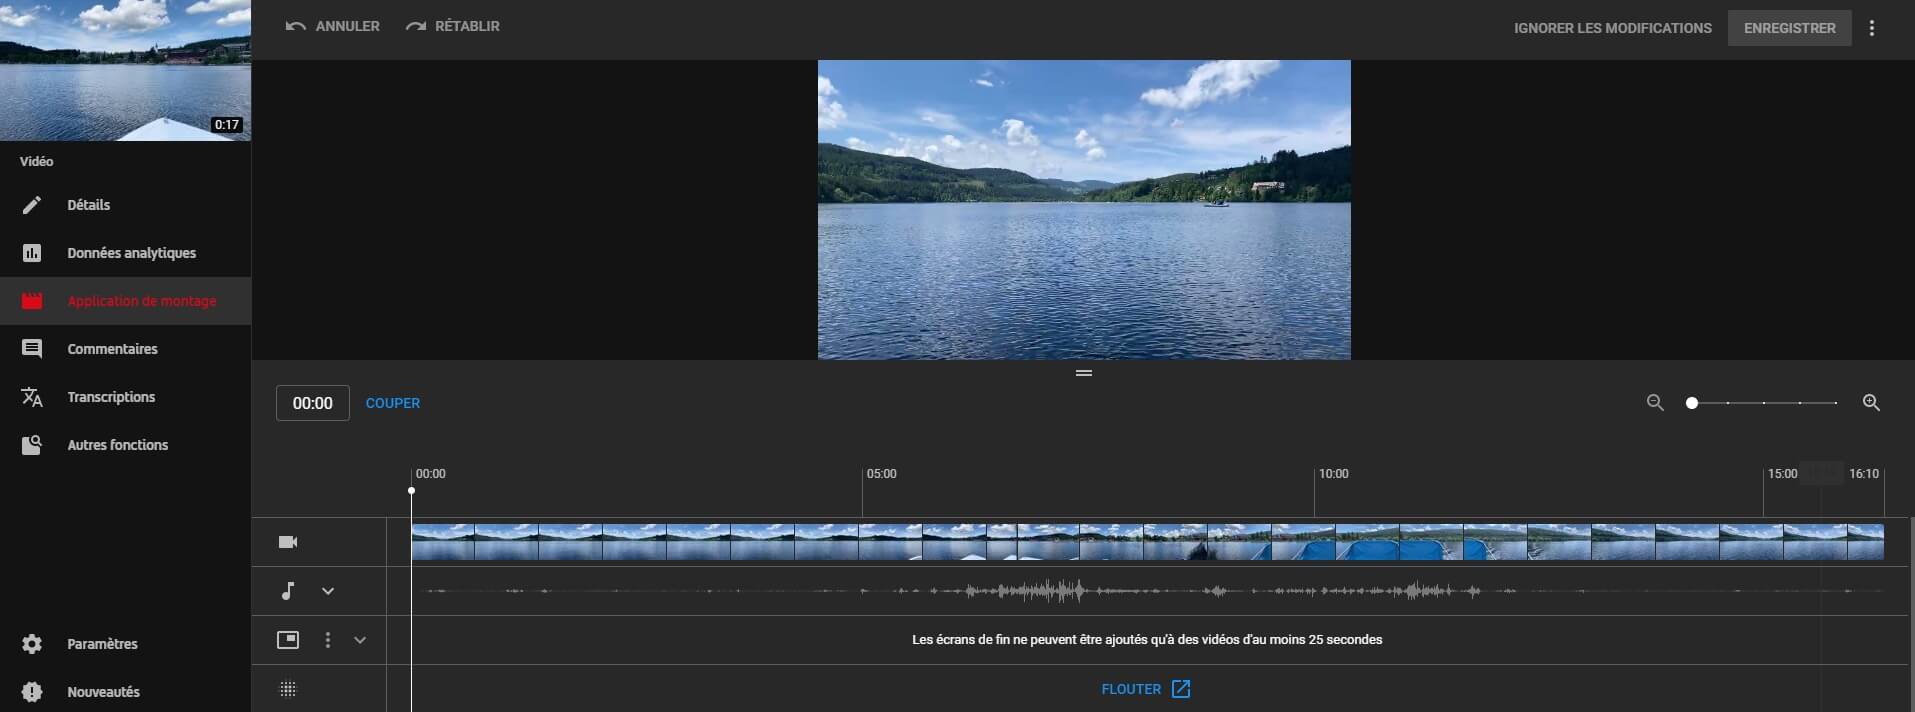This screenshot has width=1915, height=712.
Task: Zoom in timeline with plus magnifier
Action: [x=1871, y=403]
